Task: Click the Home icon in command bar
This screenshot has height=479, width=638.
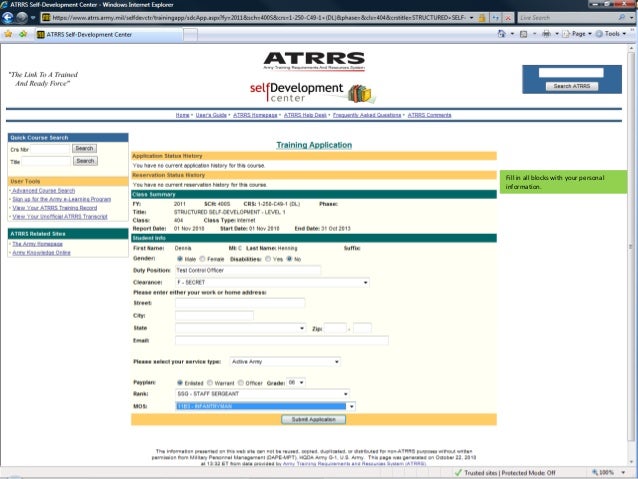Action: [x=502, y=34]
